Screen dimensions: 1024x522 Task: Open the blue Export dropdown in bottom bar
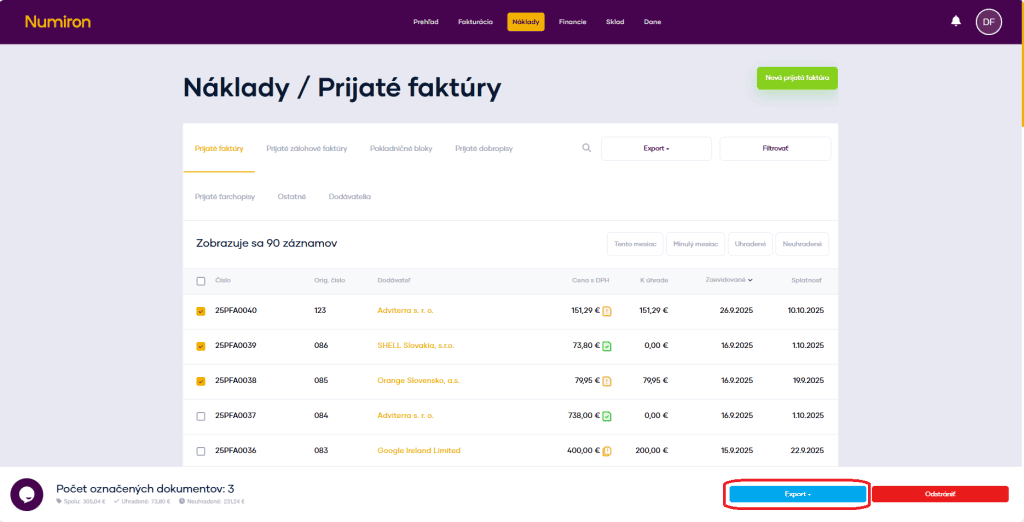[x=797, y=495]
